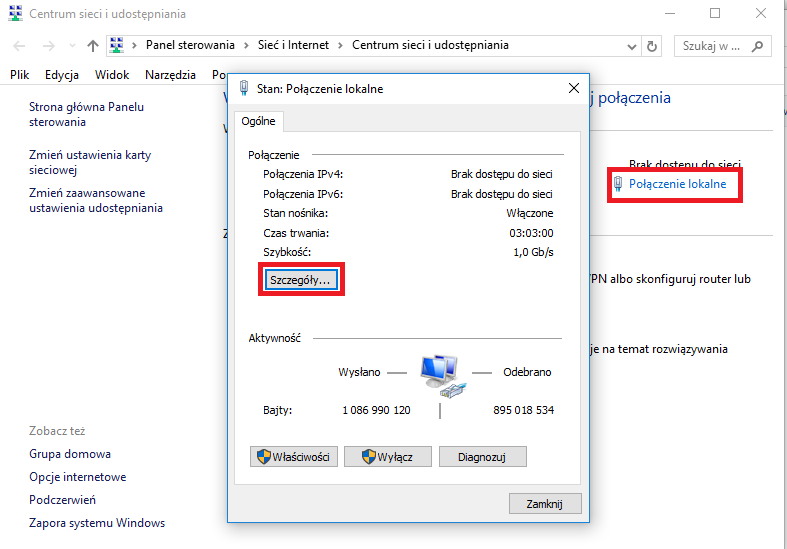The width and height of the screenshot is (787, 549).
Task: Select Sieć i Internet in breadcrumb
Action: coord(293,45)
